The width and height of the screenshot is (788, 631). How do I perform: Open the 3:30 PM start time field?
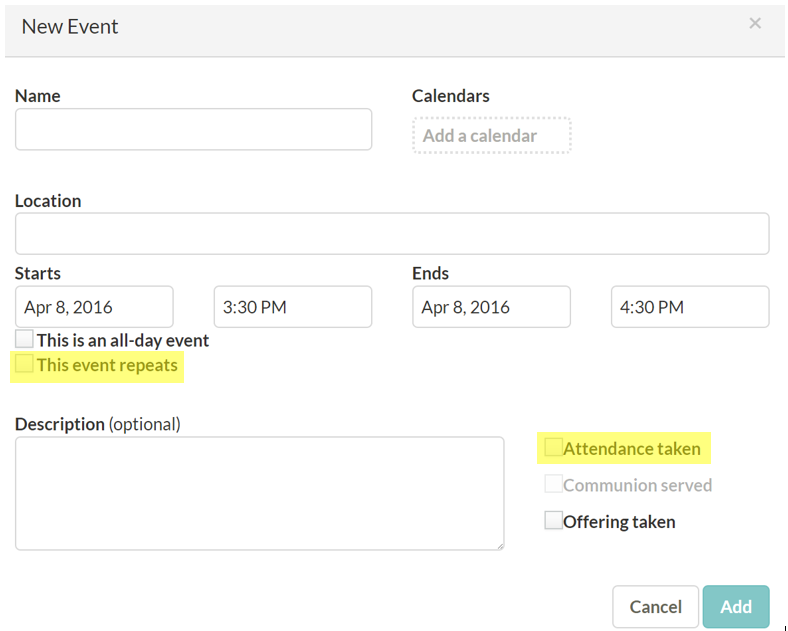click(293, 307)
